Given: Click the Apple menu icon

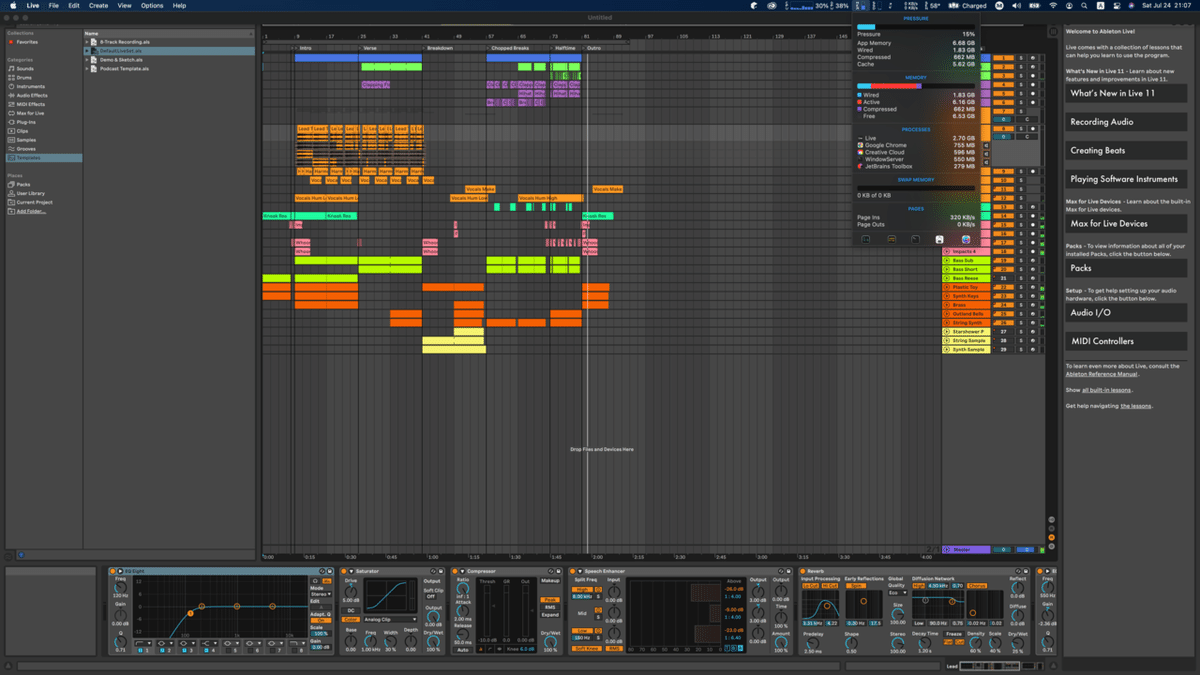Looking at the screenshot, I should click(12, 5).
